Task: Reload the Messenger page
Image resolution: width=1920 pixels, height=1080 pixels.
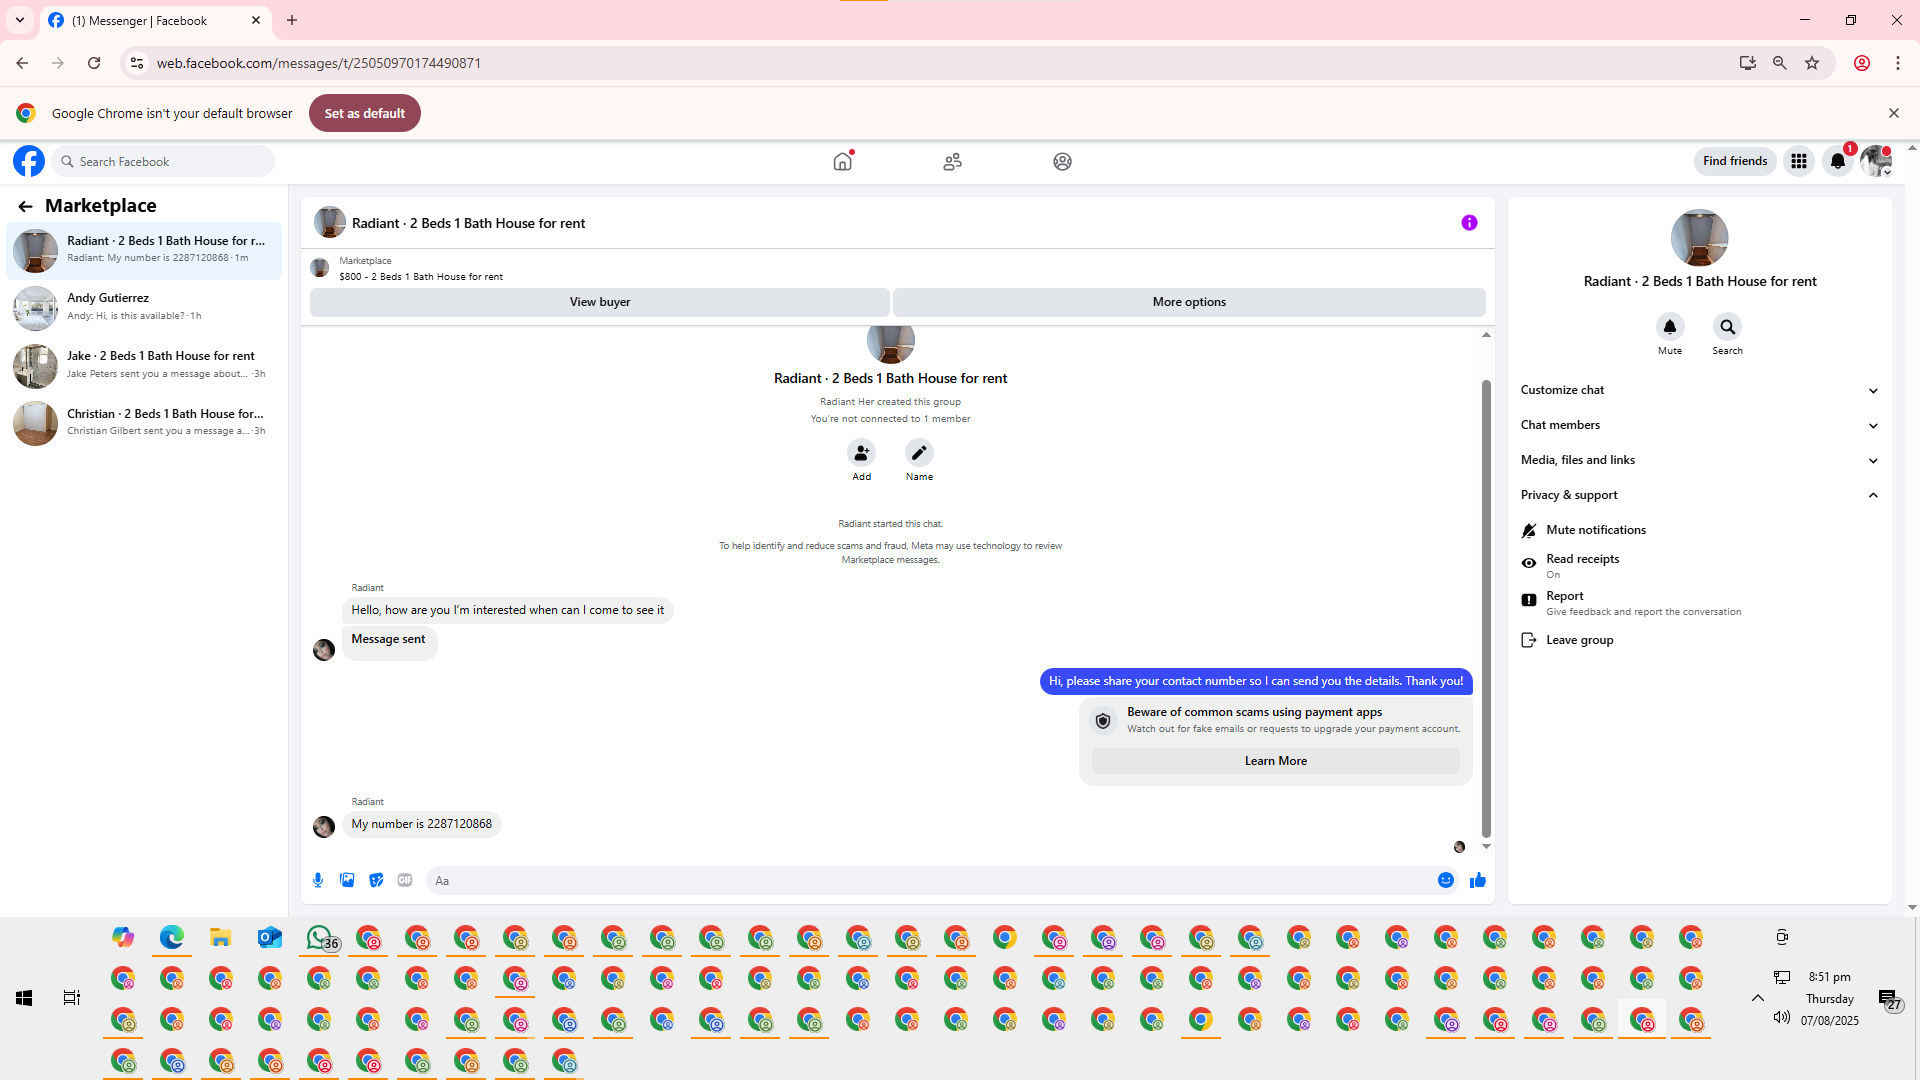Action: [x=94, y=63]
